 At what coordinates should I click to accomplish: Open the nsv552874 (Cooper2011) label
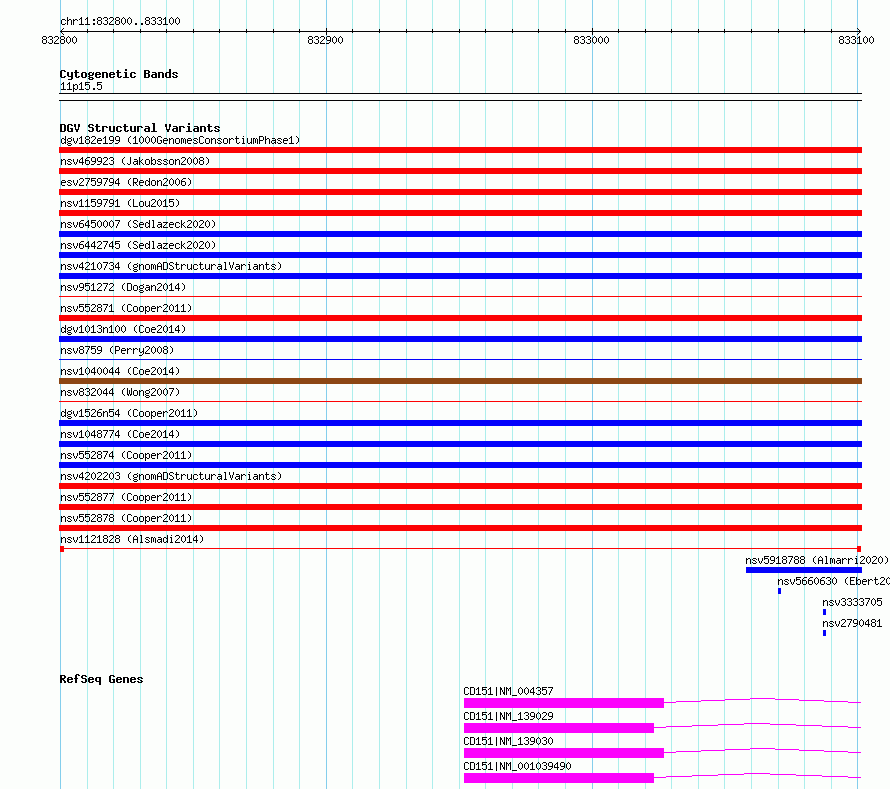pos(126,455)
